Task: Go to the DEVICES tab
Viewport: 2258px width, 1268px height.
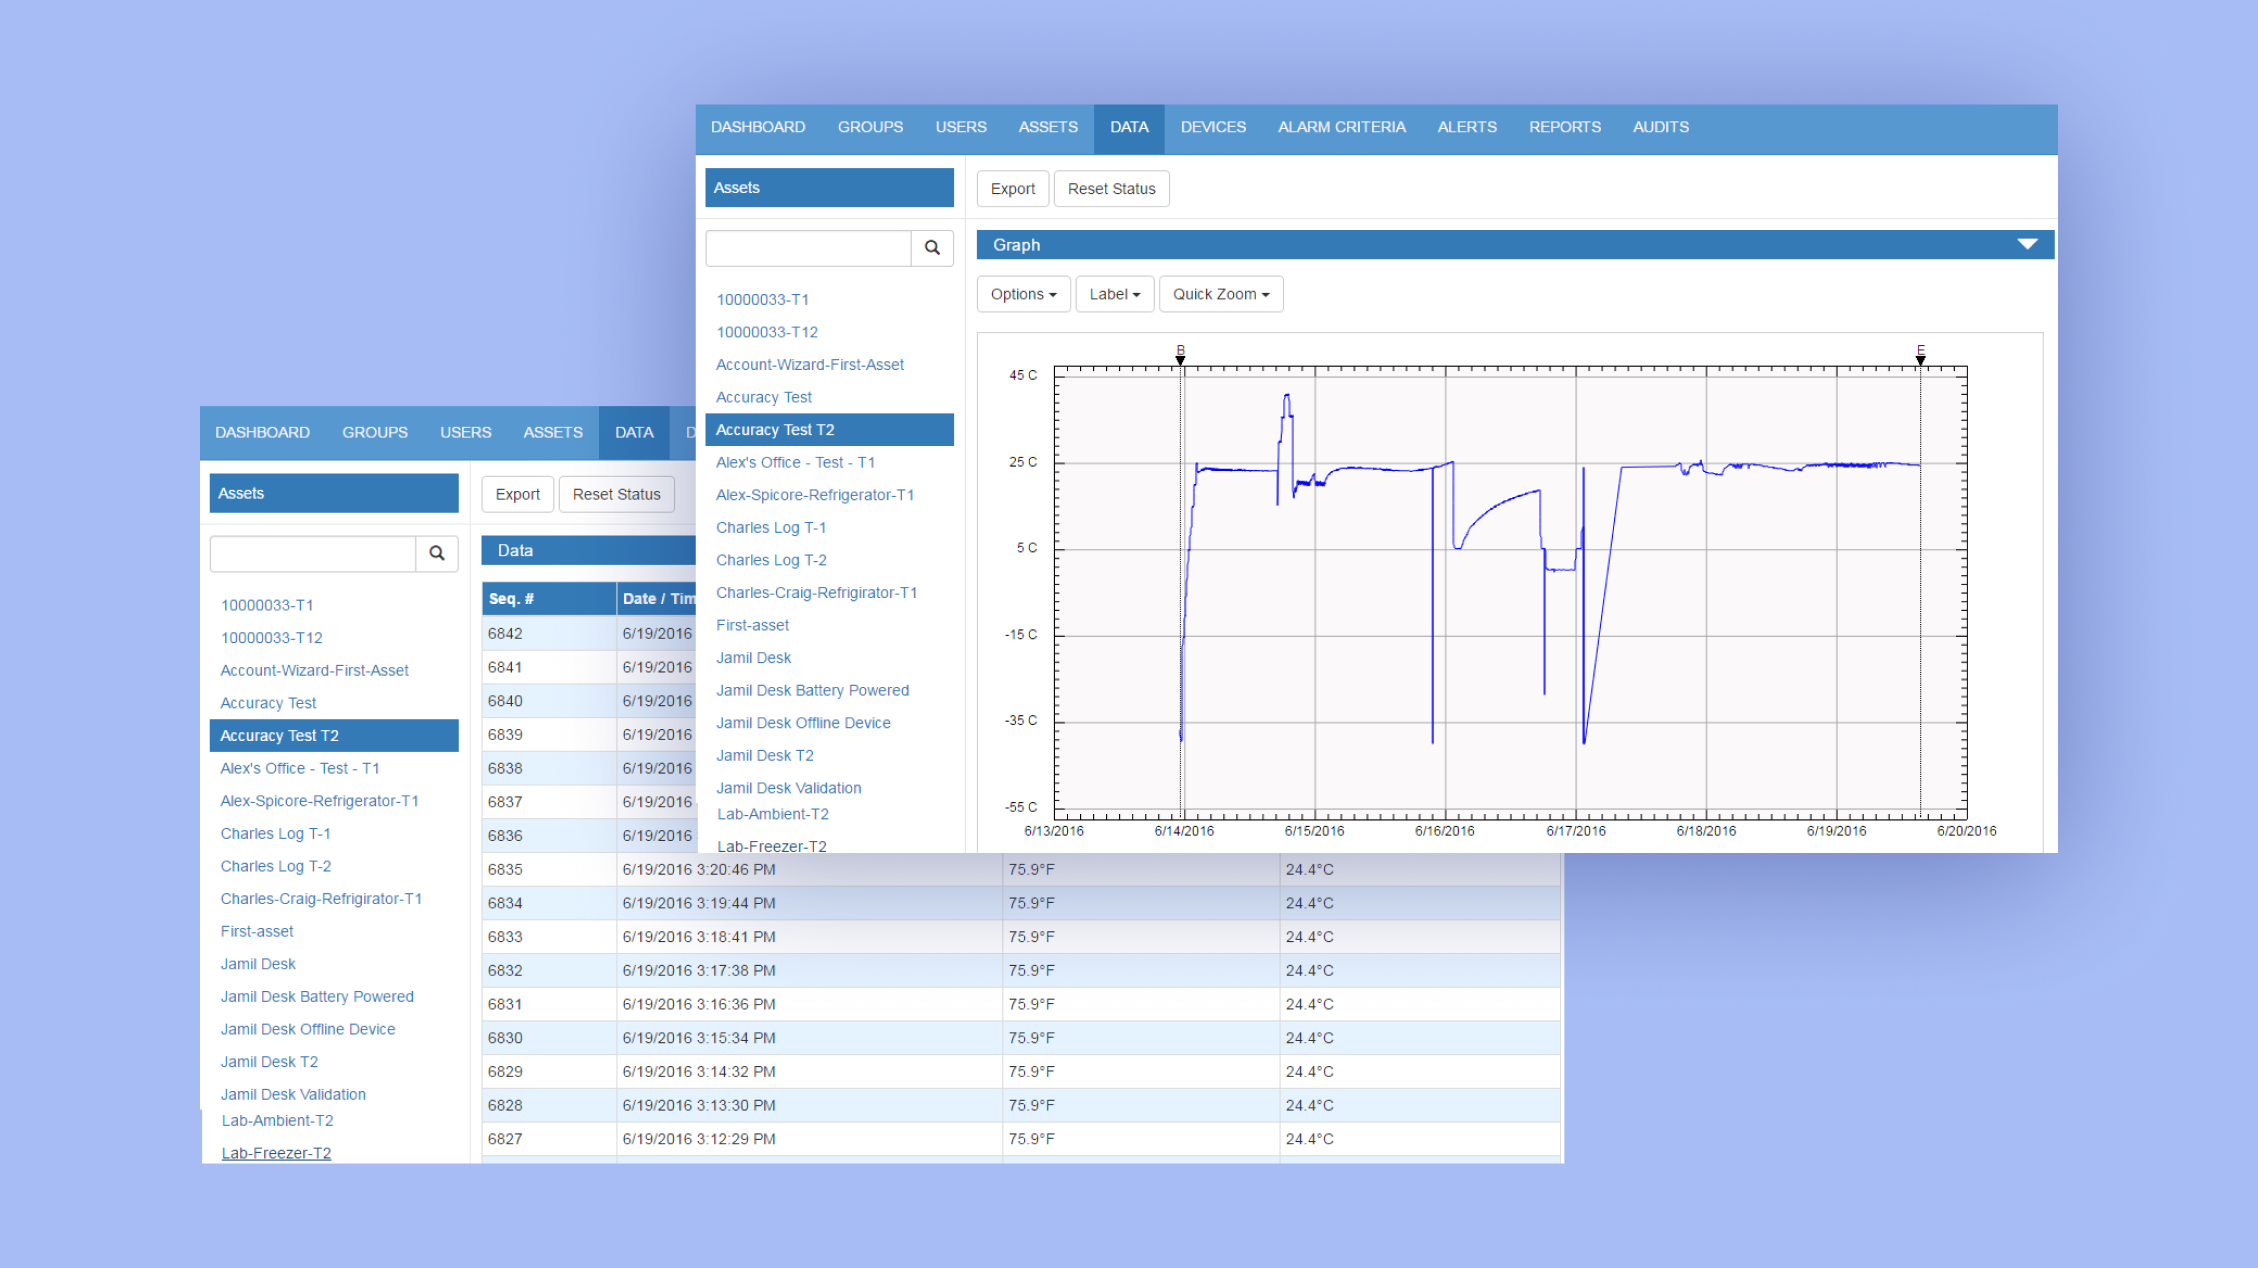Action: (1213, 127)
